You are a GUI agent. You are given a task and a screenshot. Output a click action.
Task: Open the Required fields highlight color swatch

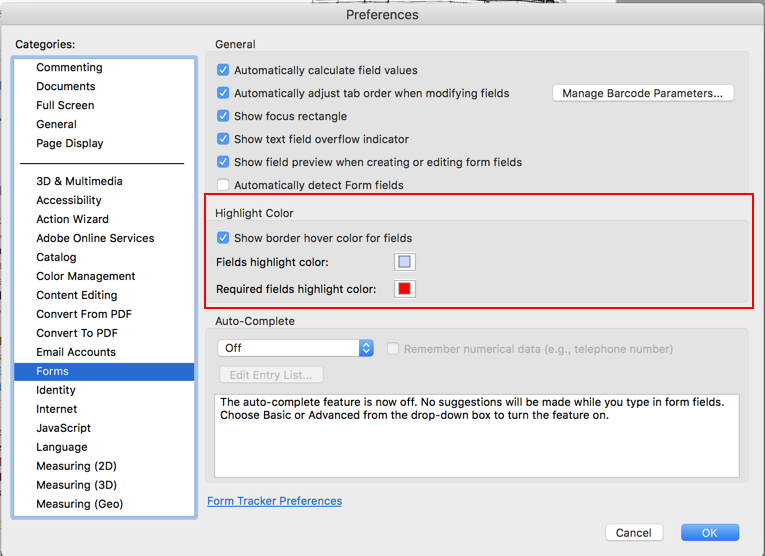point(404,288)
